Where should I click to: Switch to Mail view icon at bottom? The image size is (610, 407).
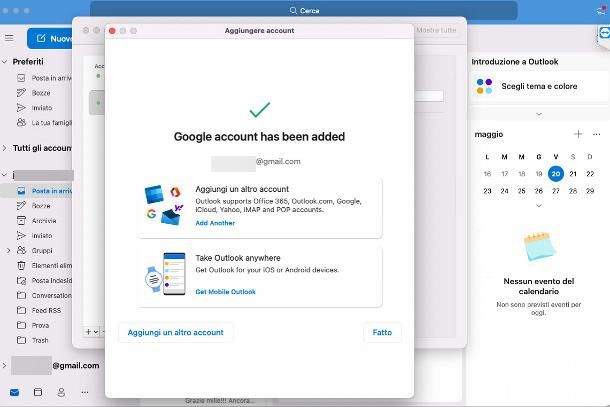(x=14, y=392)
